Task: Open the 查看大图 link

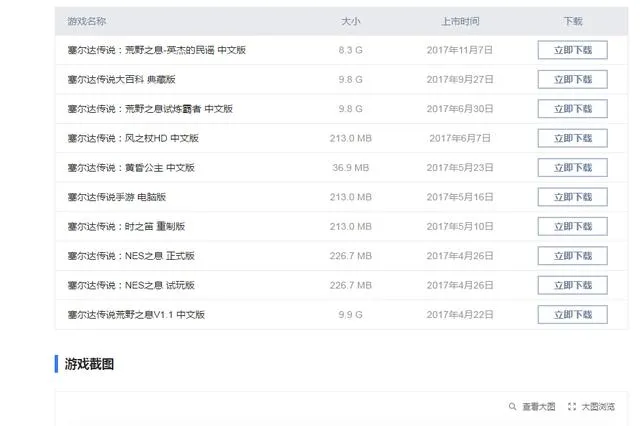Action: point(539,406)
